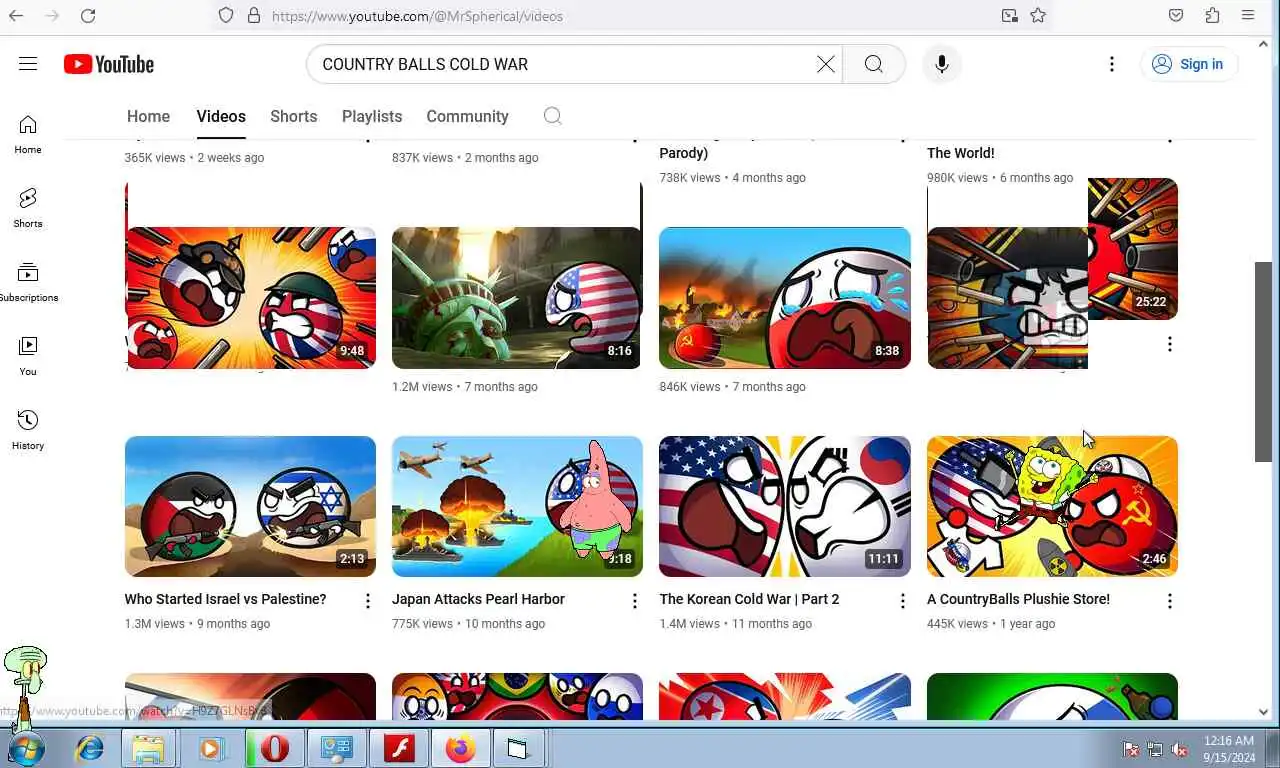Open You in the left sidebar
Image resolution: width=1280 pixels, height=768 pixels.
(28, 356)
